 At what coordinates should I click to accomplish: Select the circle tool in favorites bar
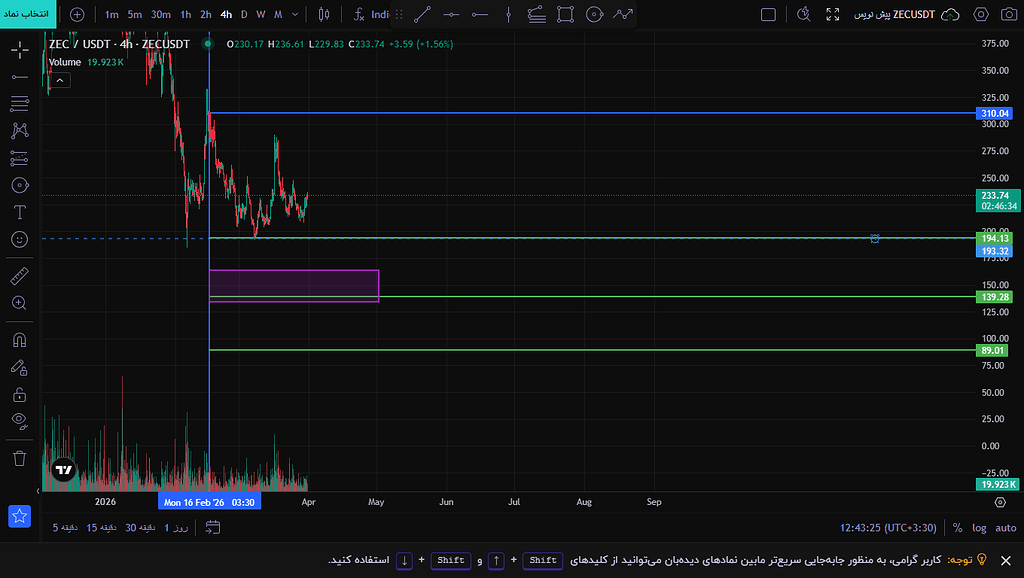tap(594, 14)
